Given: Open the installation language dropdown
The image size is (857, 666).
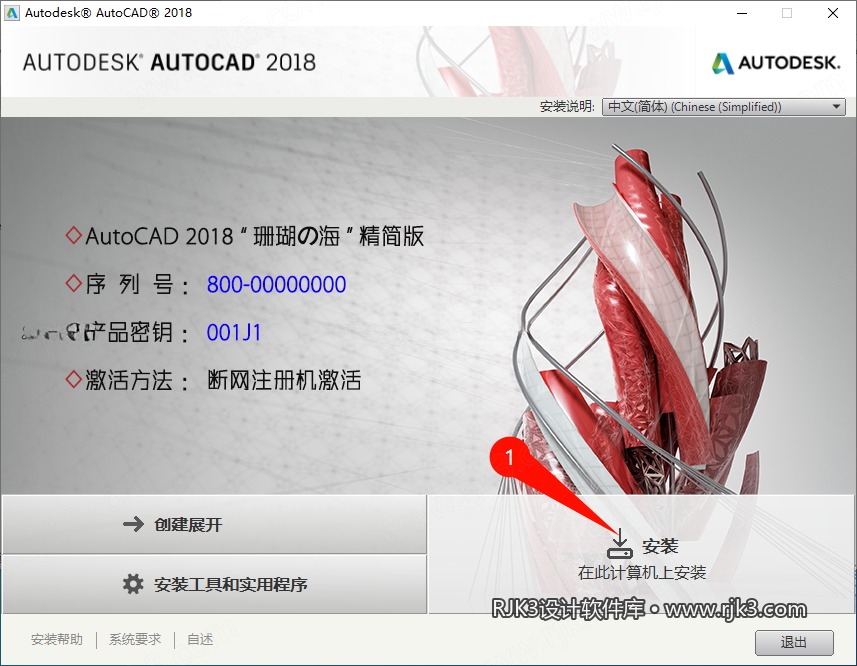Looking at the screenshot, I should click(724, 107).
